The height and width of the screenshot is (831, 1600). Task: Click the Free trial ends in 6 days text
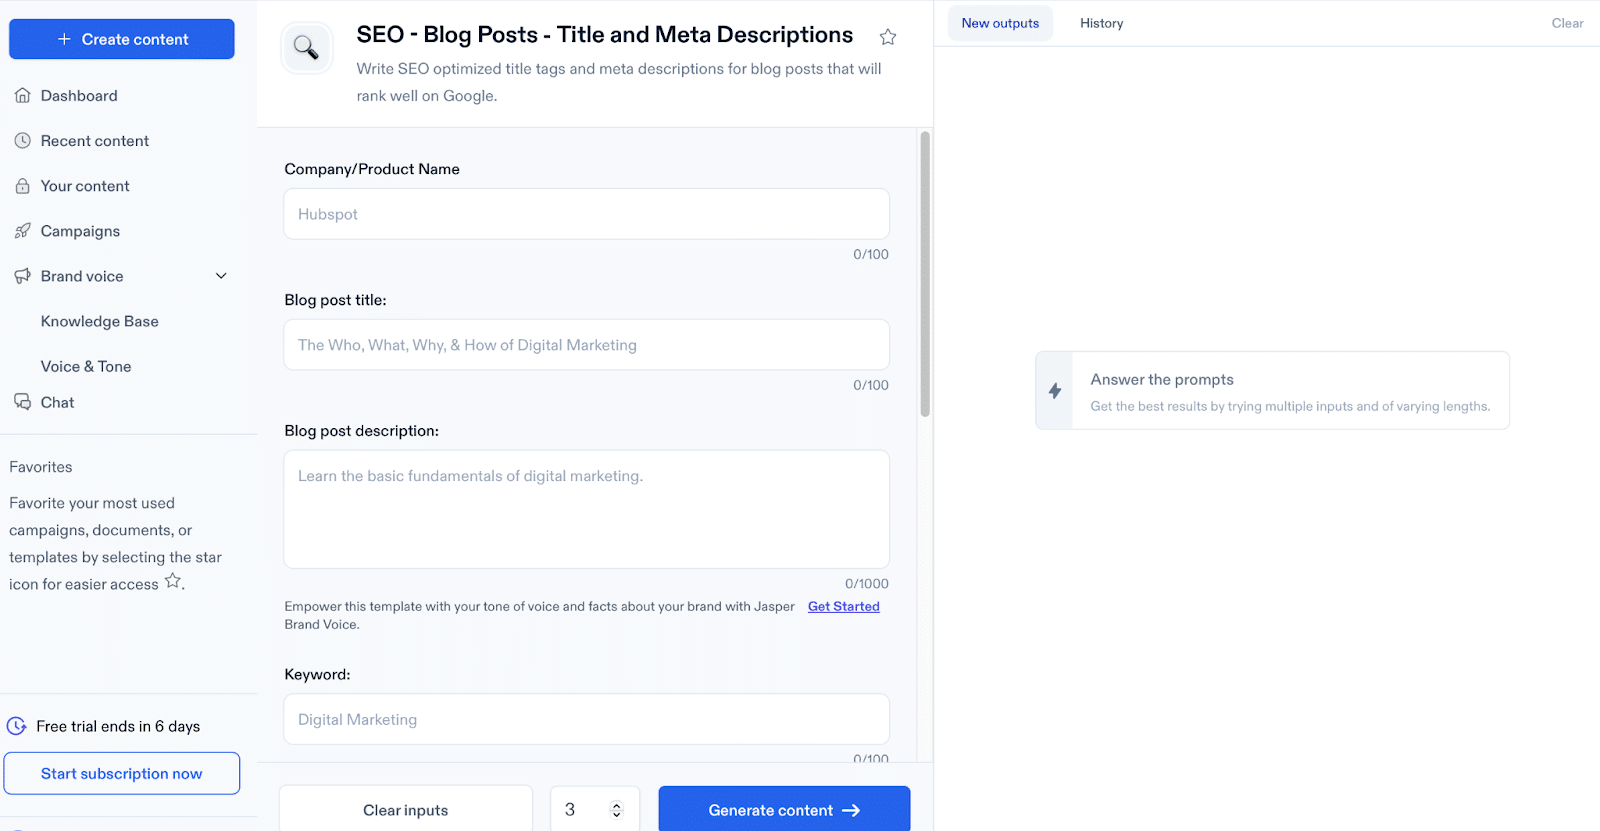click(x=118, y=726)
